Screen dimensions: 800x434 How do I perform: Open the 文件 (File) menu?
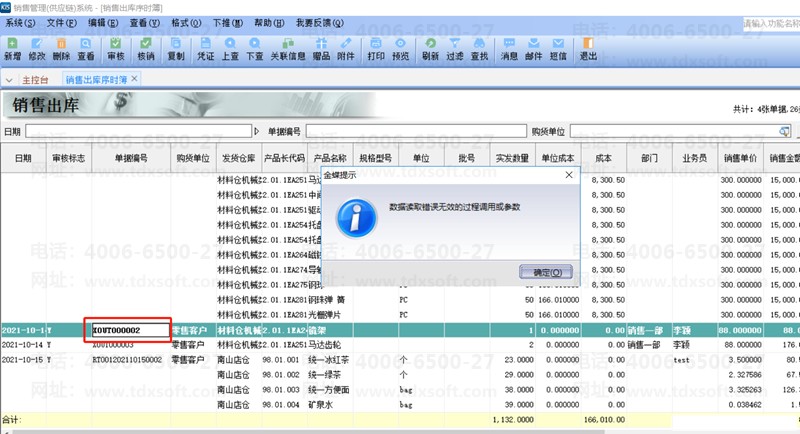[x=61, y=21]
